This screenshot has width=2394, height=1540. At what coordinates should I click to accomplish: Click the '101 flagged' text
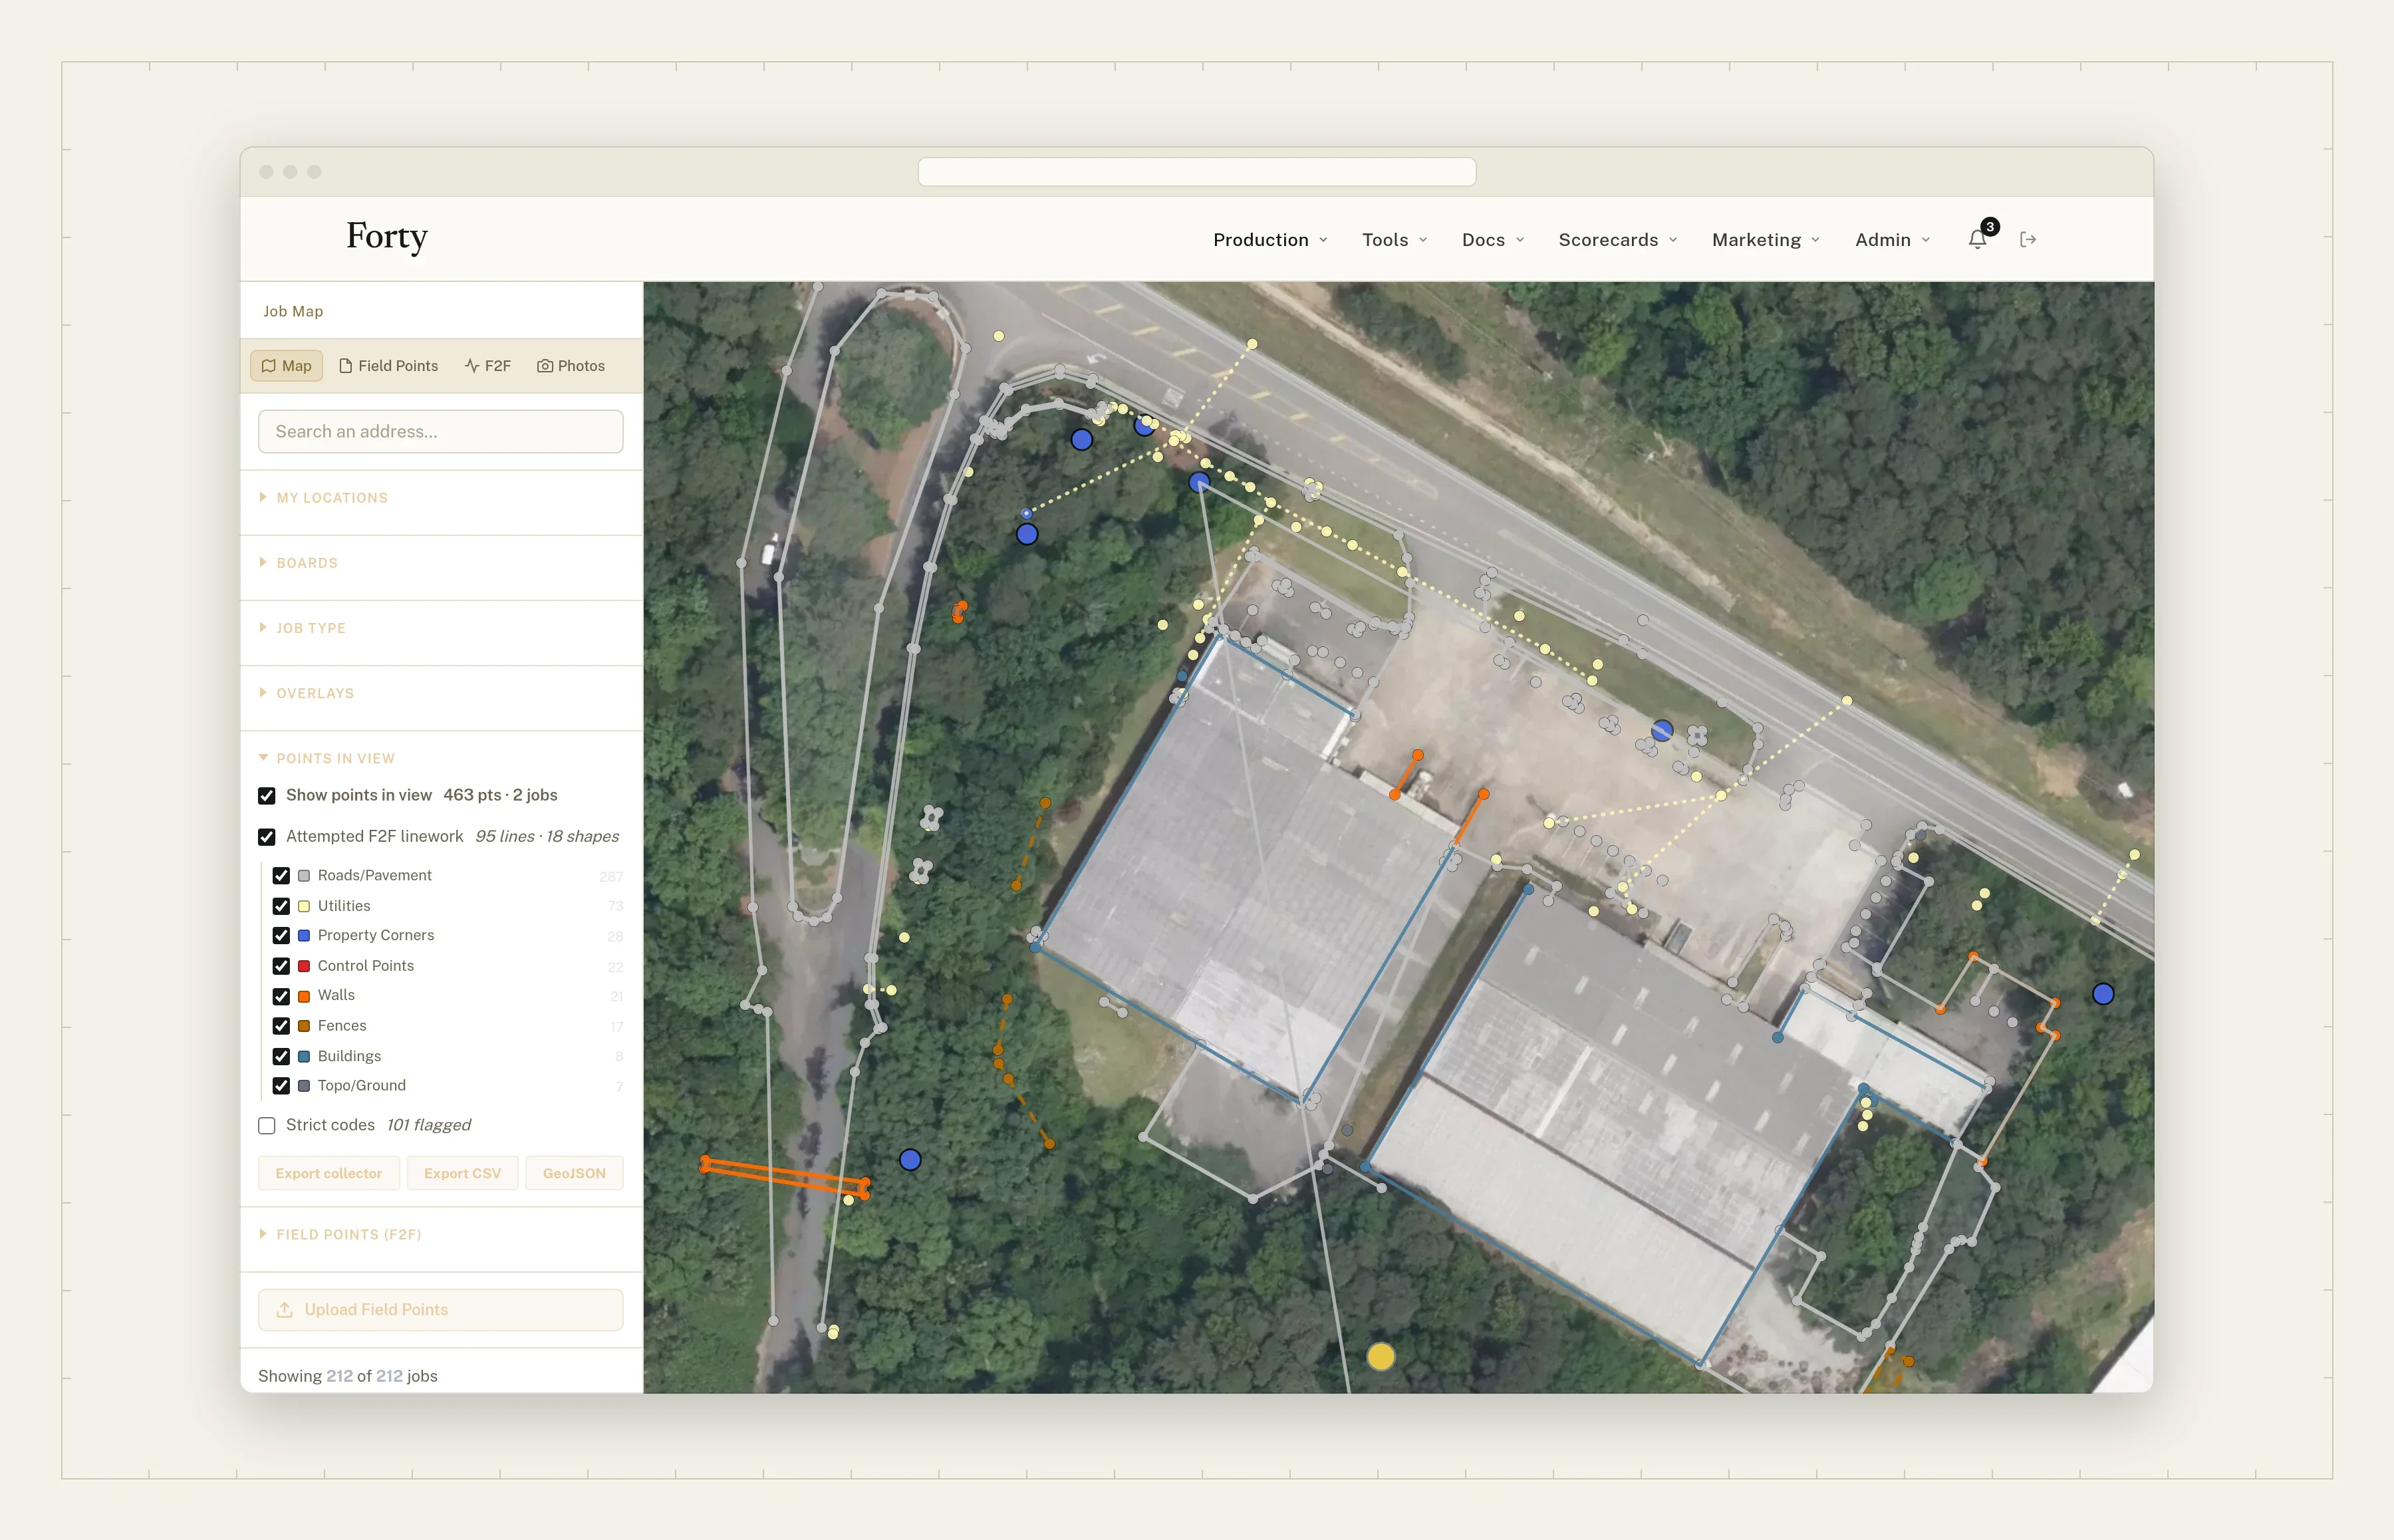429,1125
